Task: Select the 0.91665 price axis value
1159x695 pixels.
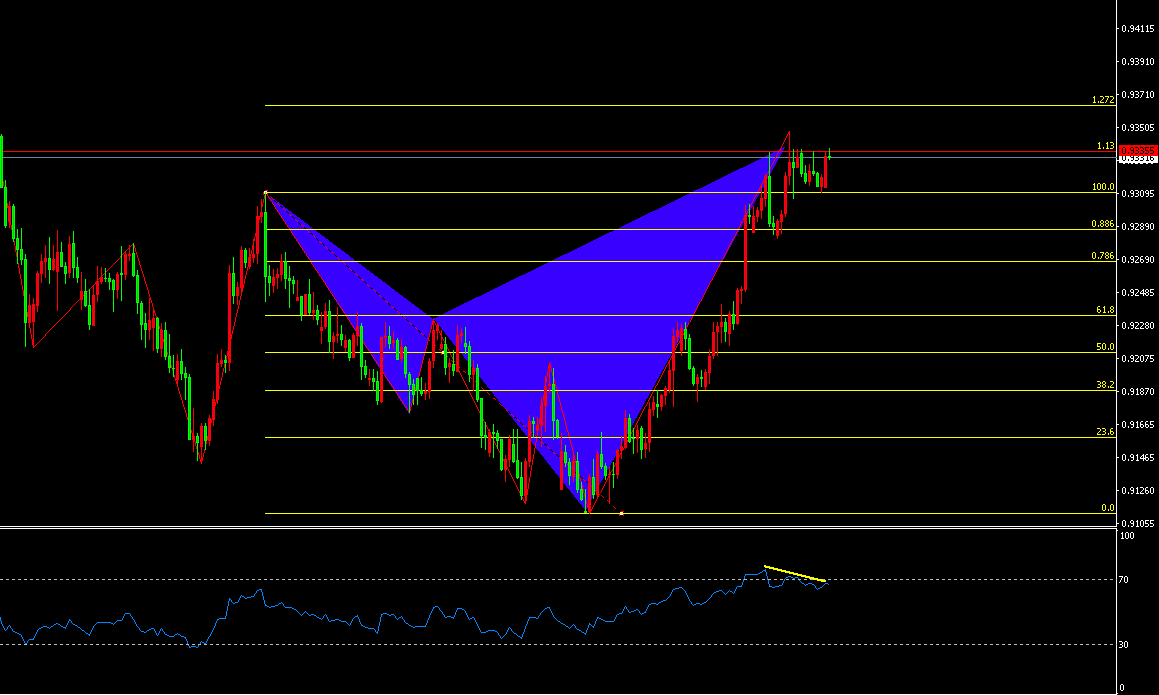Action: coord(1138,424)
